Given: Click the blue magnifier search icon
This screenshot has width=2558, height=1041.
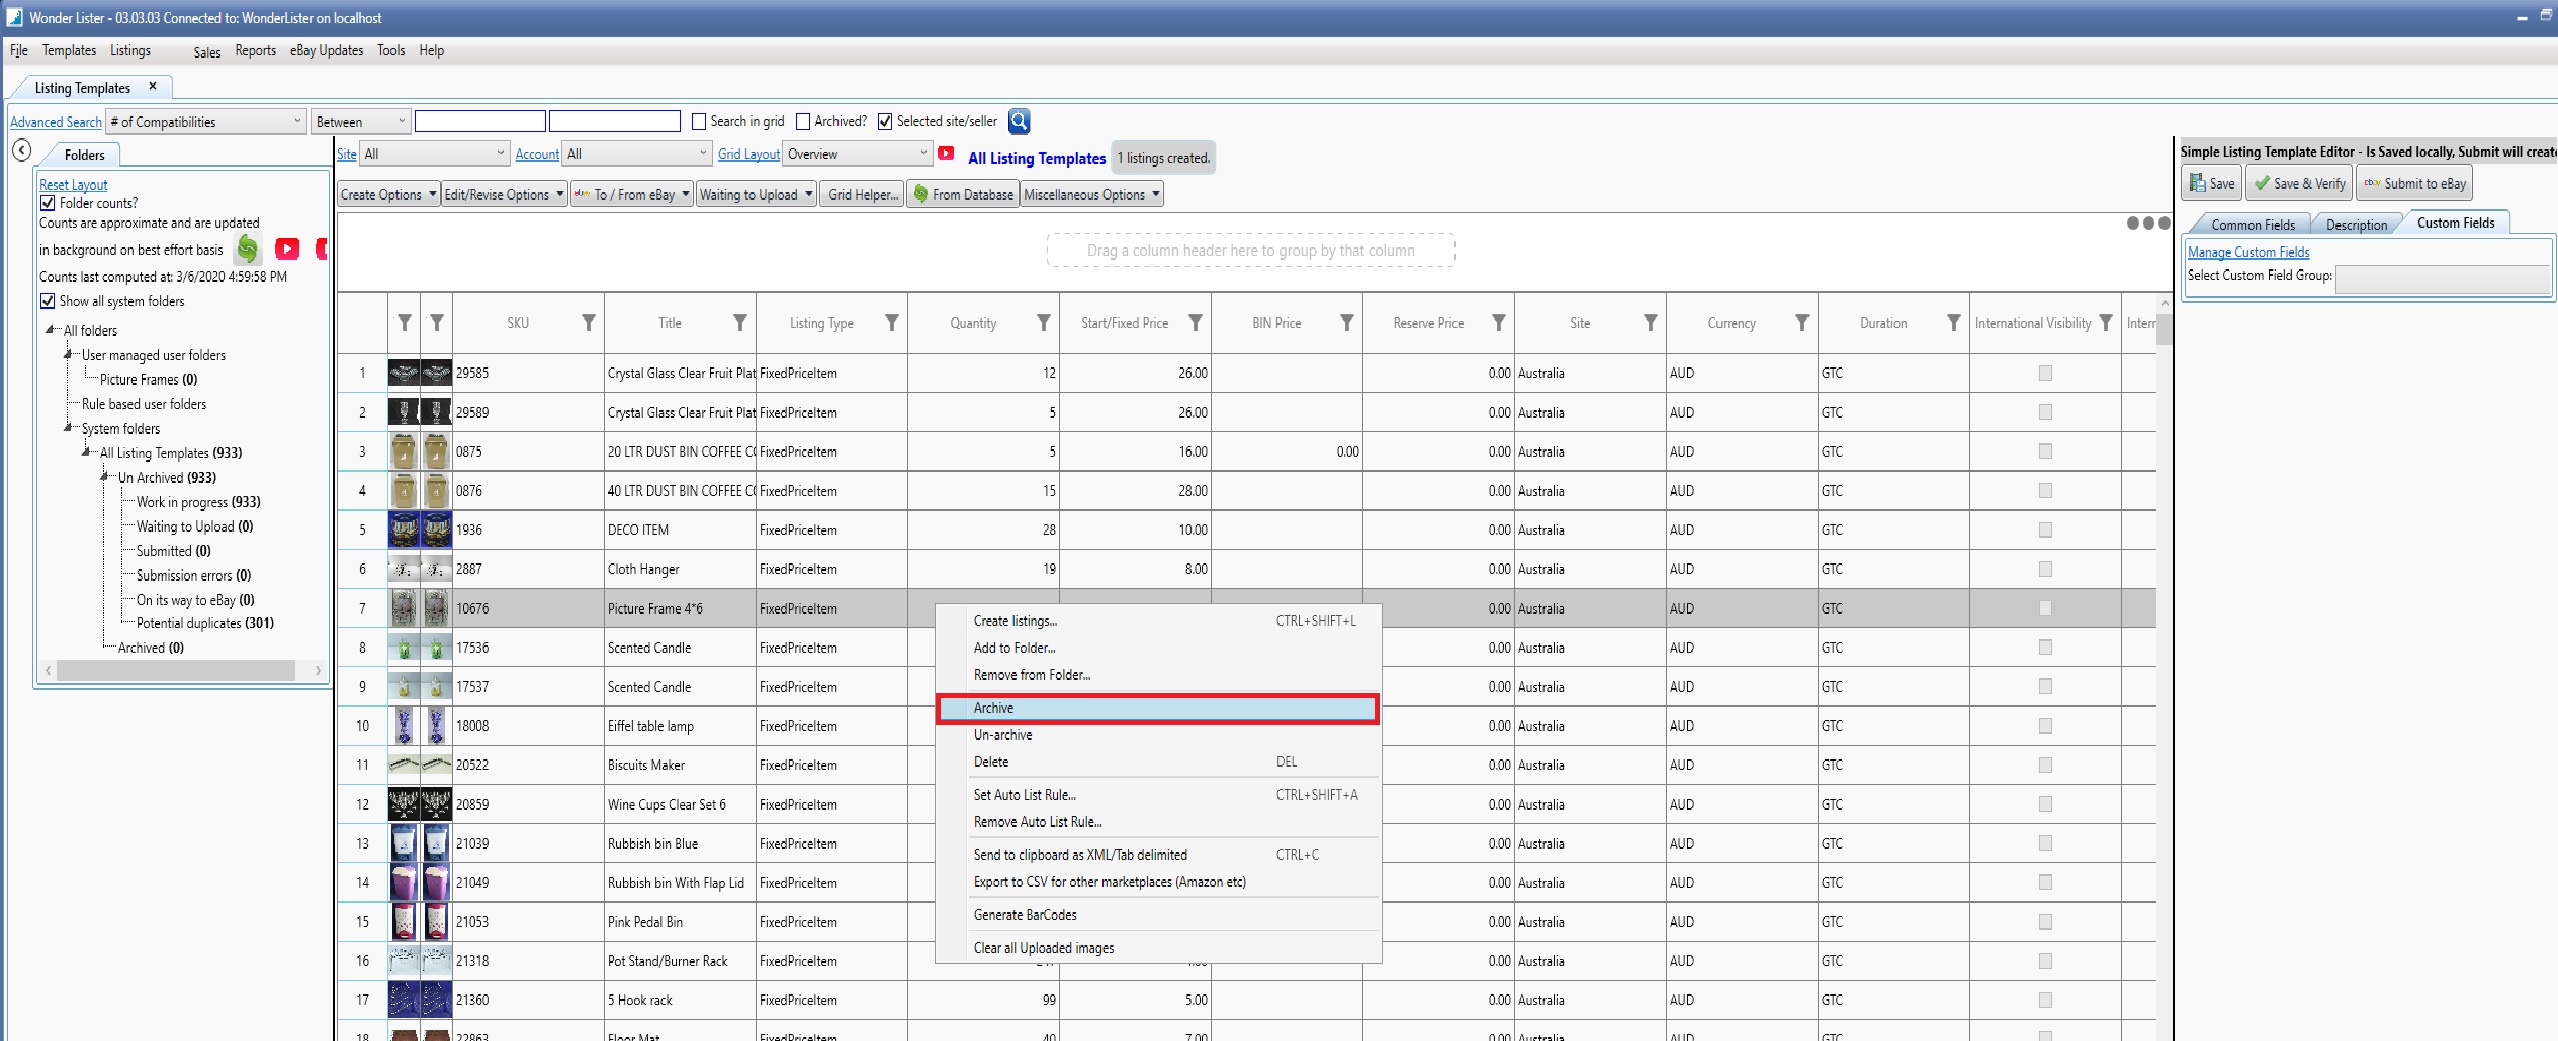Looking at the screenshot, I should (x=1018, y=121).
